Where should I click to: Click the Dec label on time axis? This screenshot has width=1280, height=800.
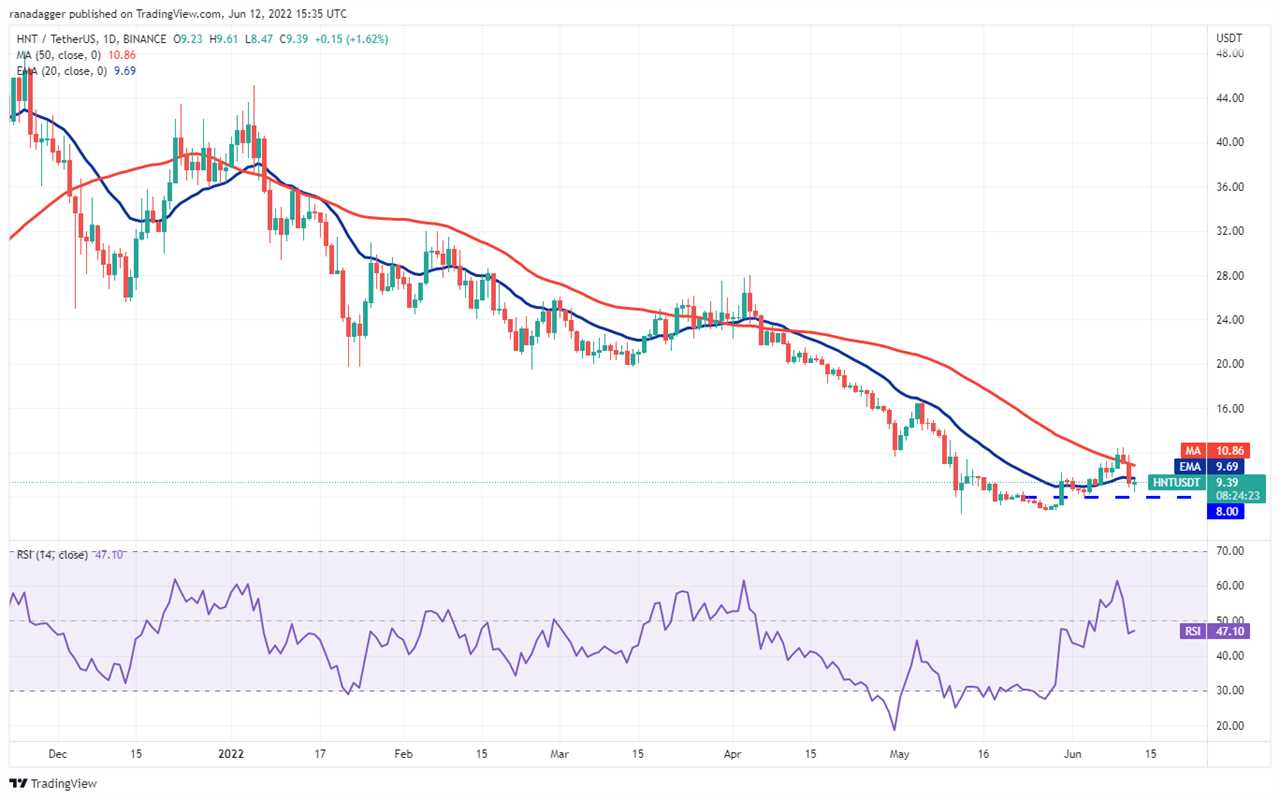coord(57,754)
